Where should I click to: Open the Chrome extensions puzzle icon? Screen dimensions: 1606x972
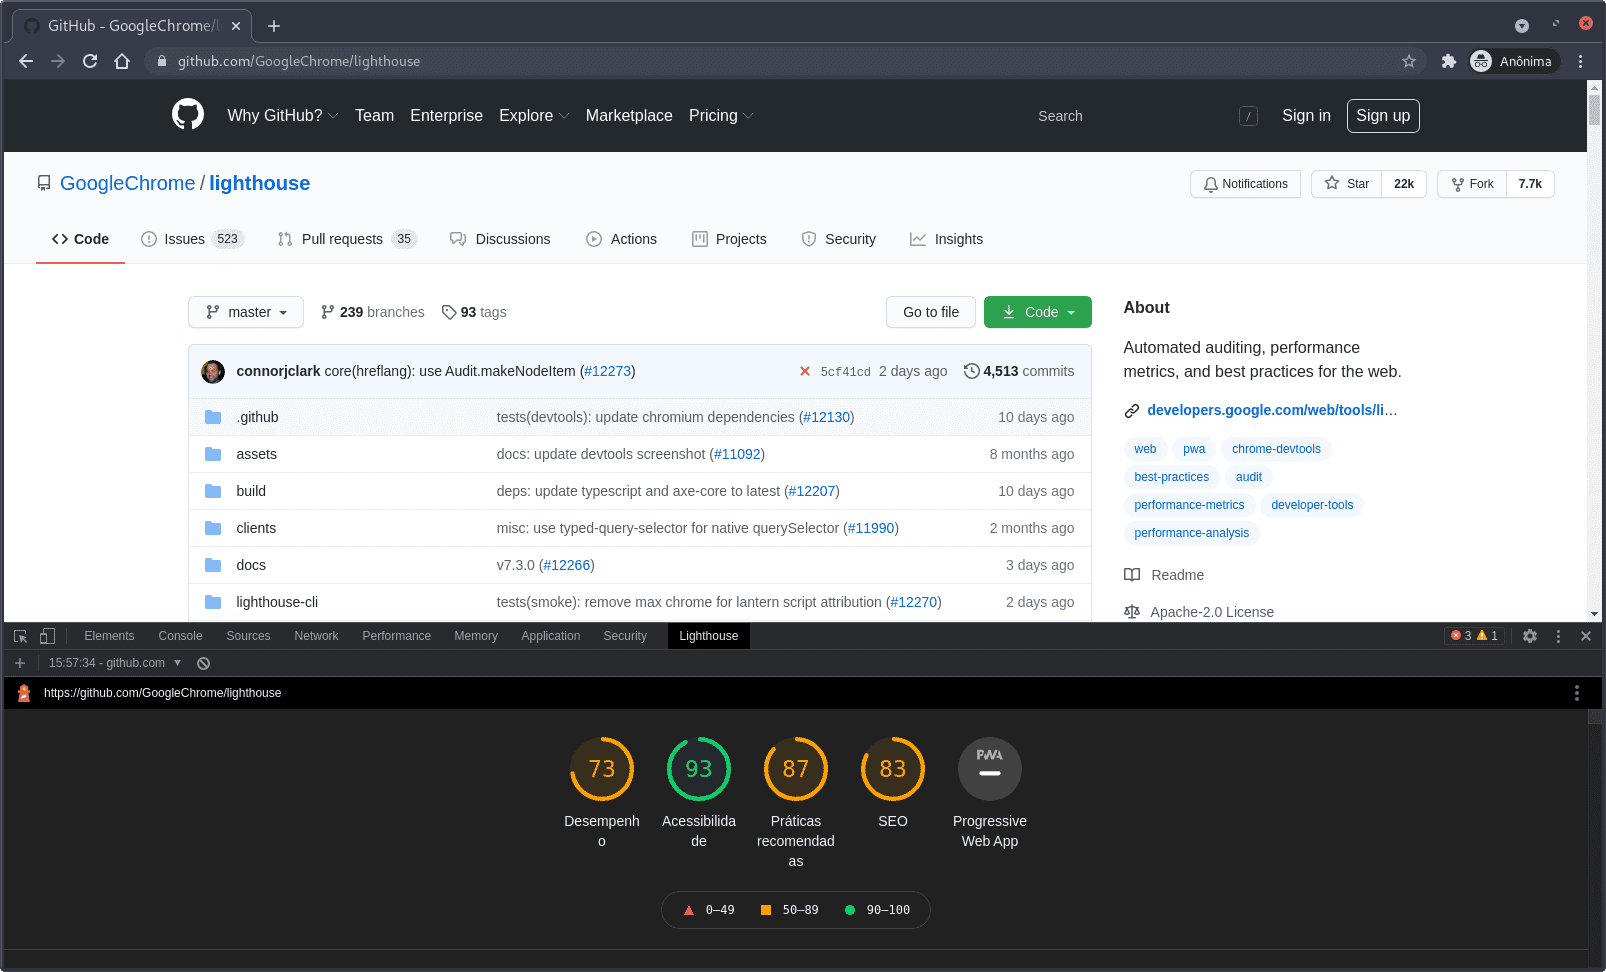click(x=1448, y=61)
